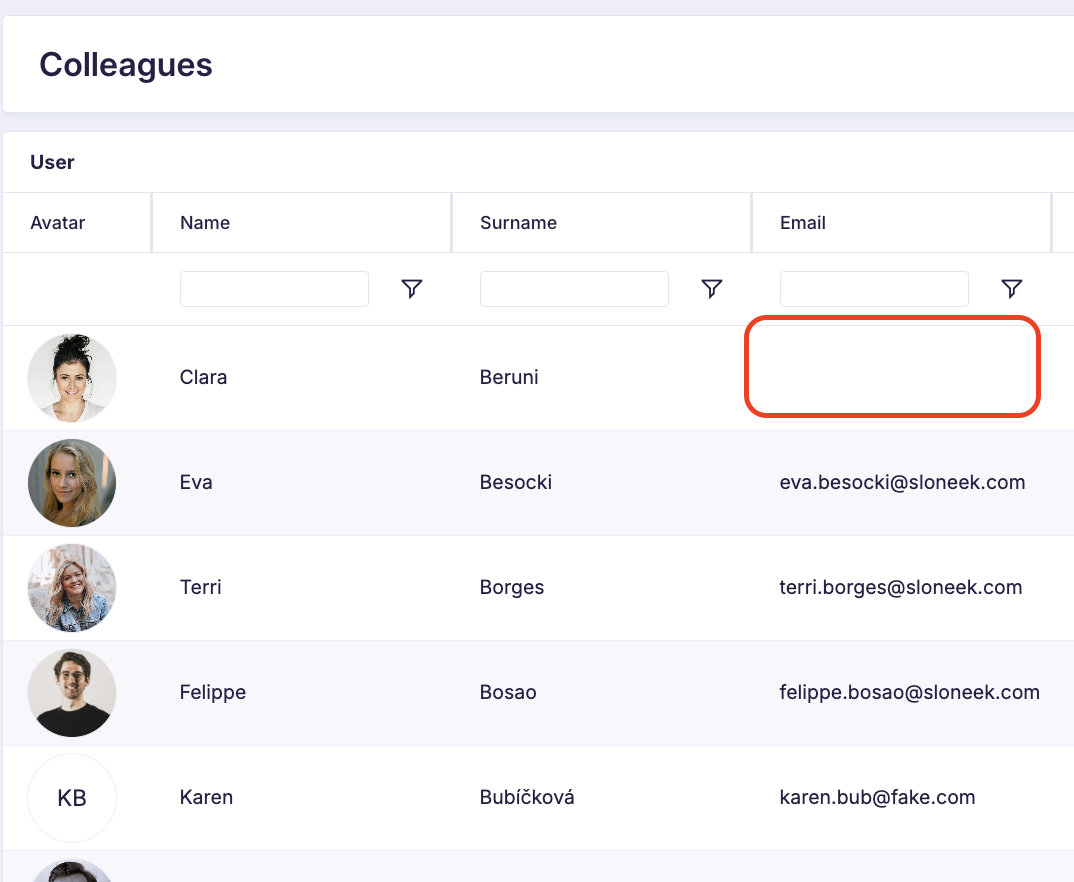
Task: Click the KB initials avatar
Action: (x=72, y=798)
